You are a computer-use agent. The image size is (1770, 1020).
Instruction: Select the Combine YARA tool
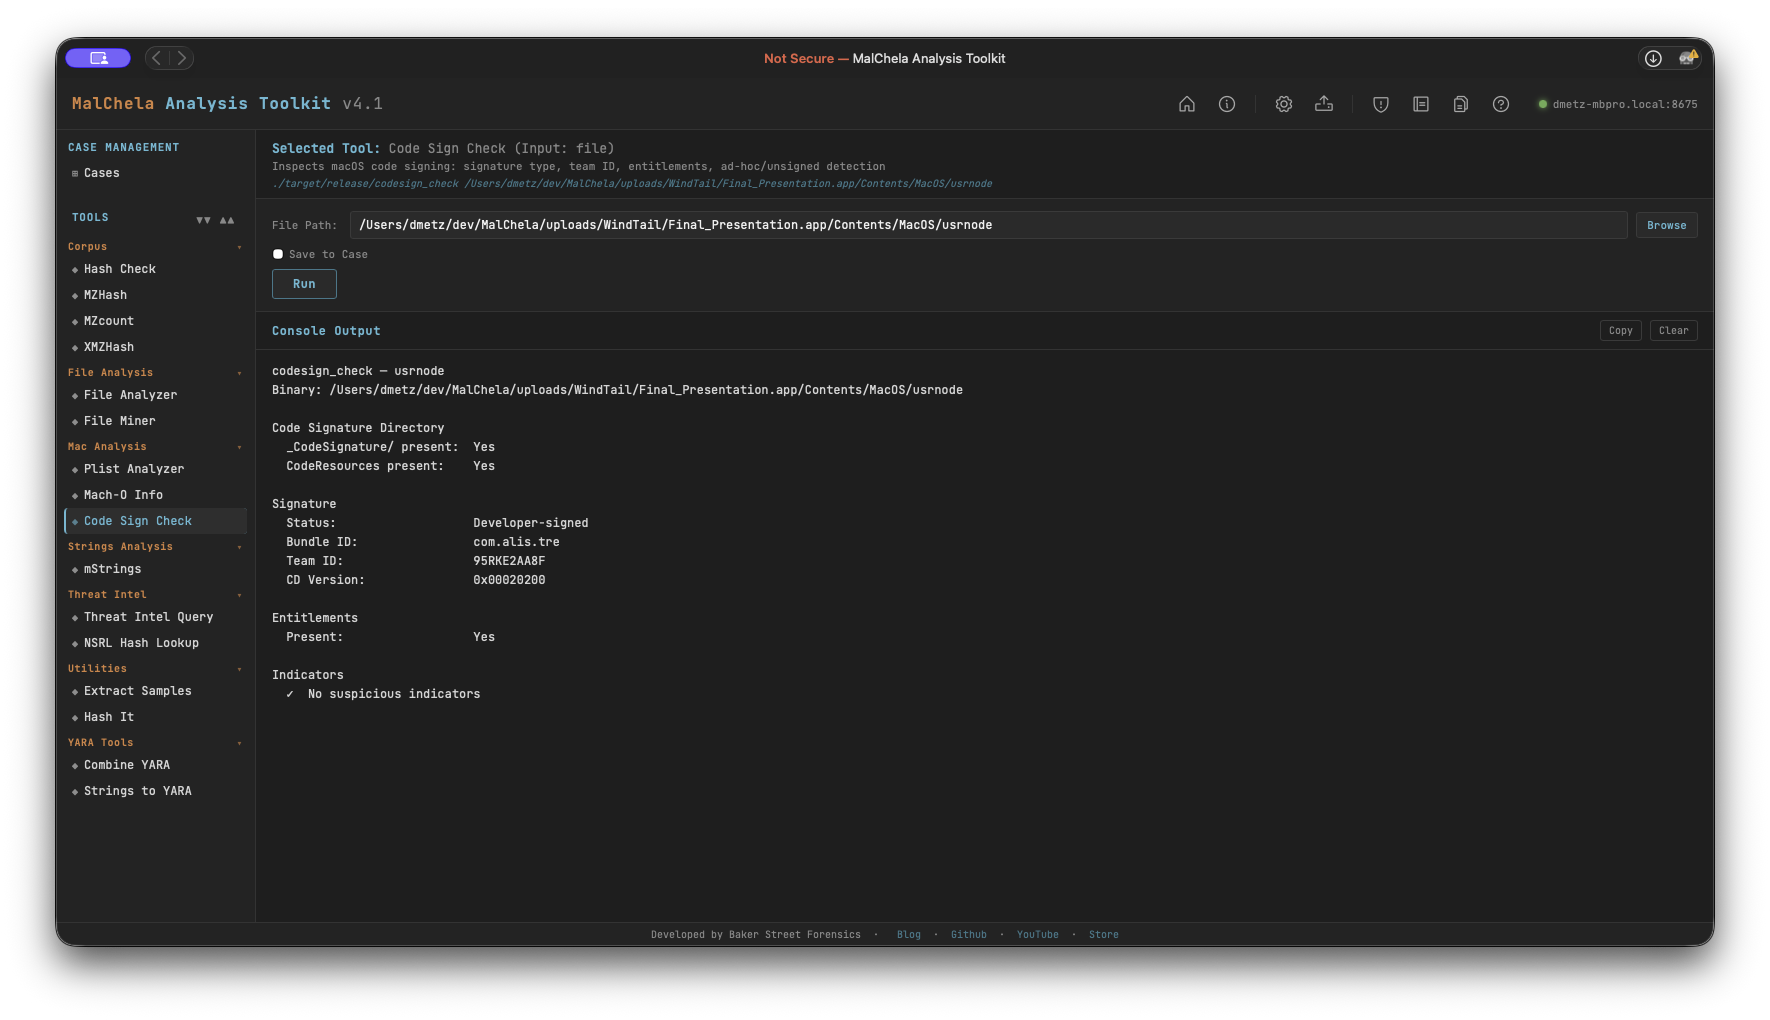pyautogui.click(x=155, y=765)
